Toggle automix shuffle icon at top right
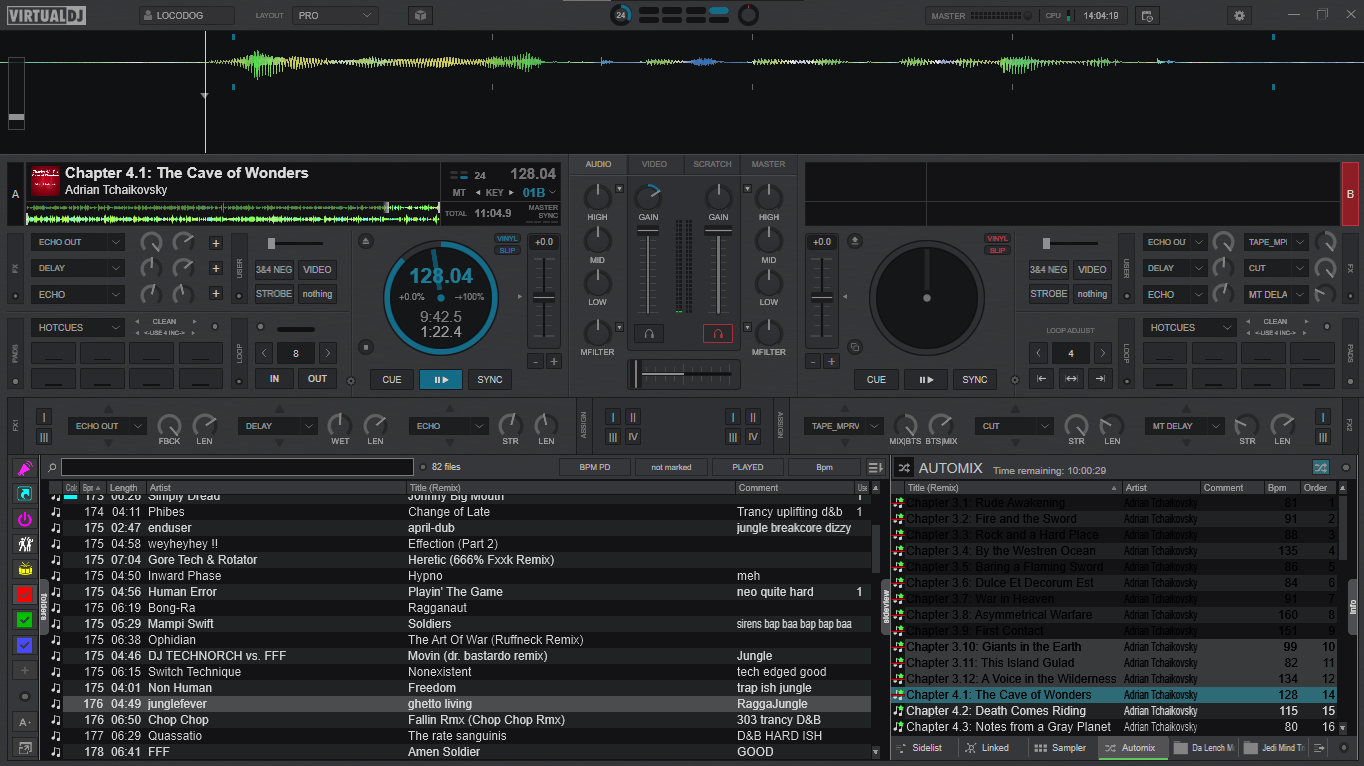1364x766 pixels. [x=1320, y=467]
